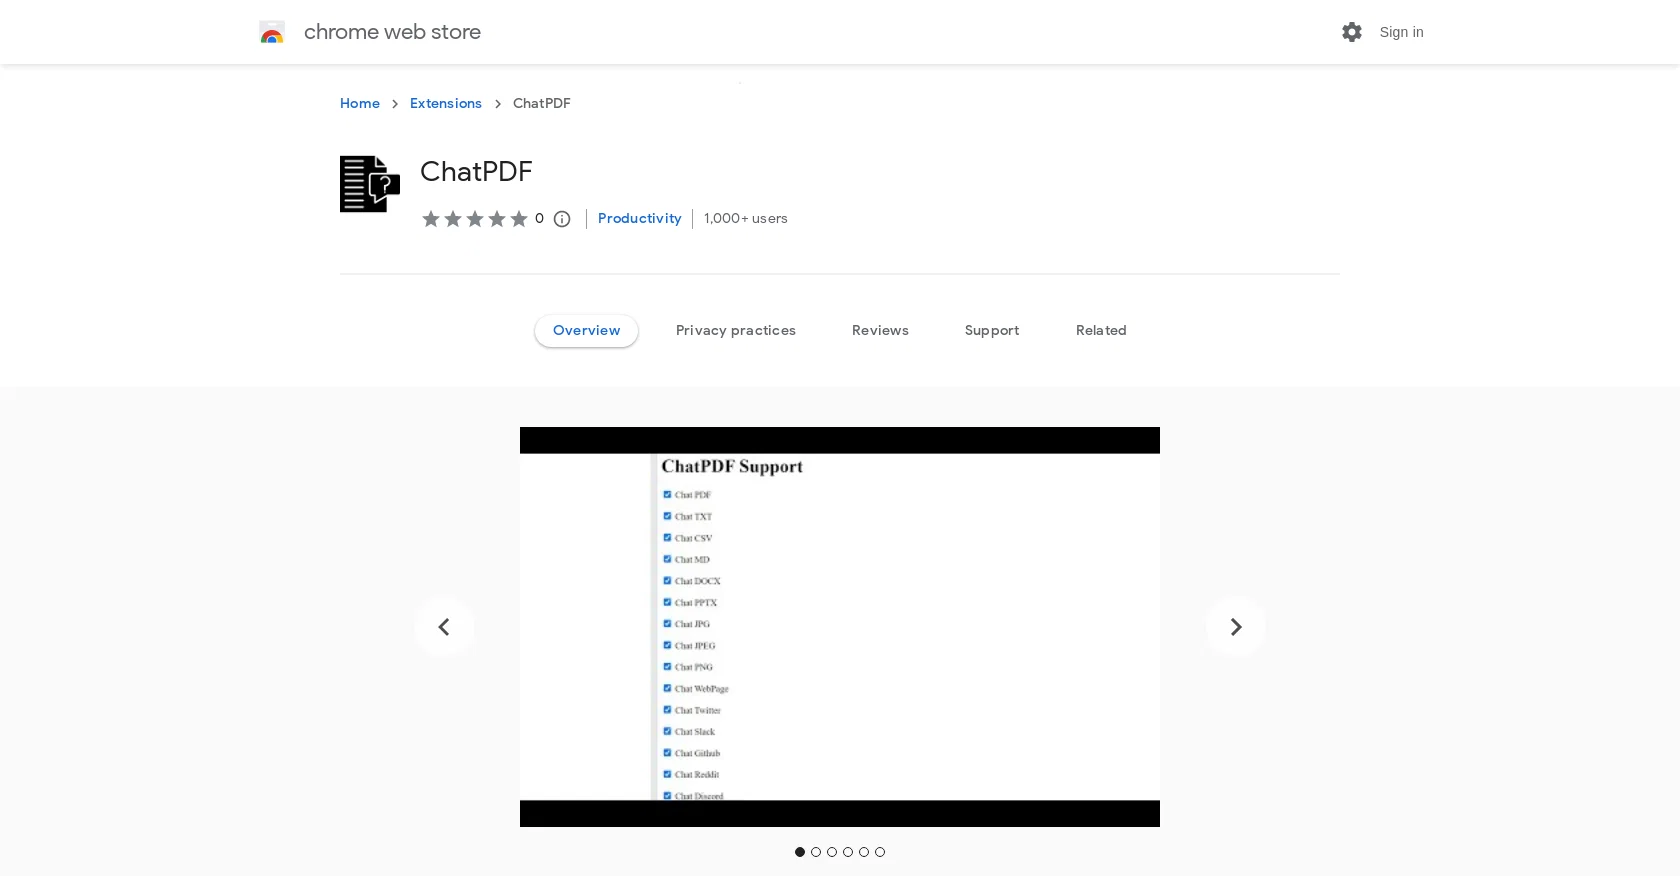Click the five-star rating row
Viewport: 1680px width, 876px height.
475,219
